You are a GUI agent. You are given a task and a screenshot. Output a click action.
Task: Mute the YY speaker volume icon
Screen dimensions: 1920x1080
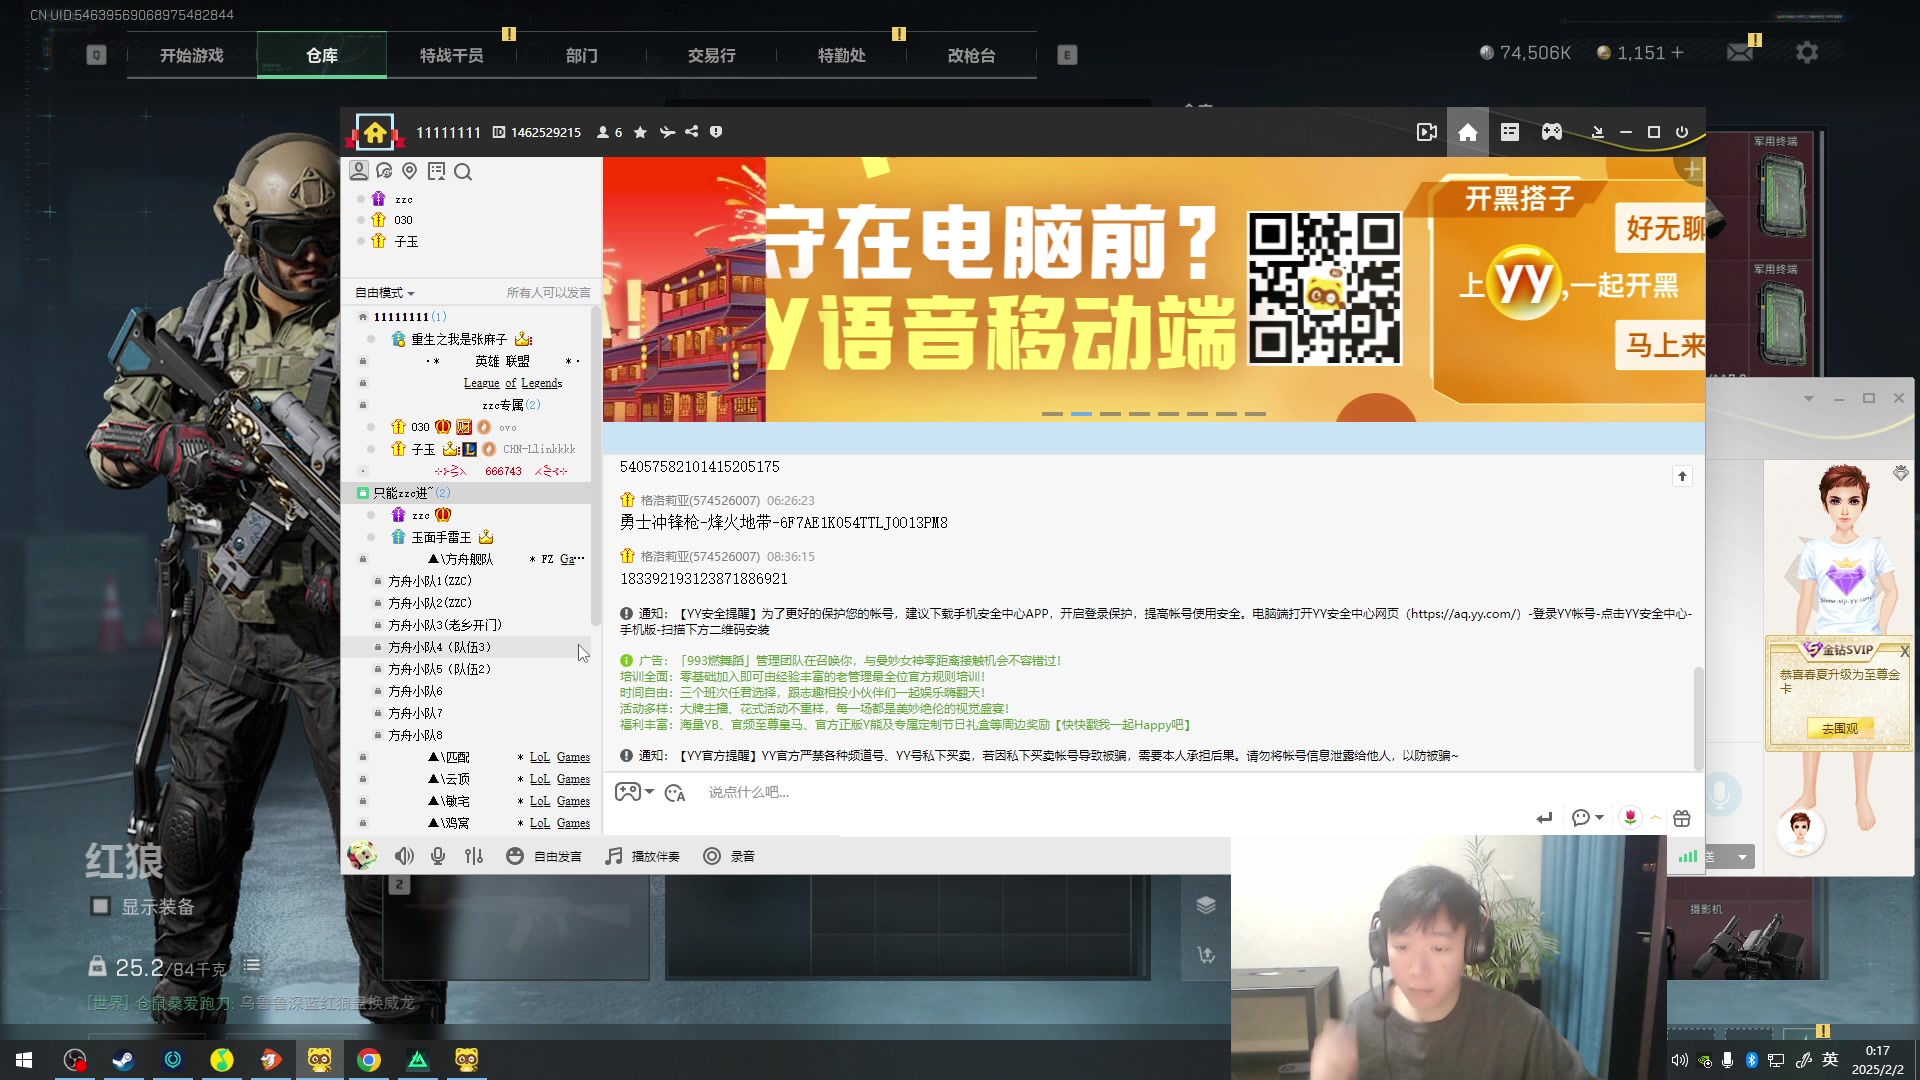404,856
